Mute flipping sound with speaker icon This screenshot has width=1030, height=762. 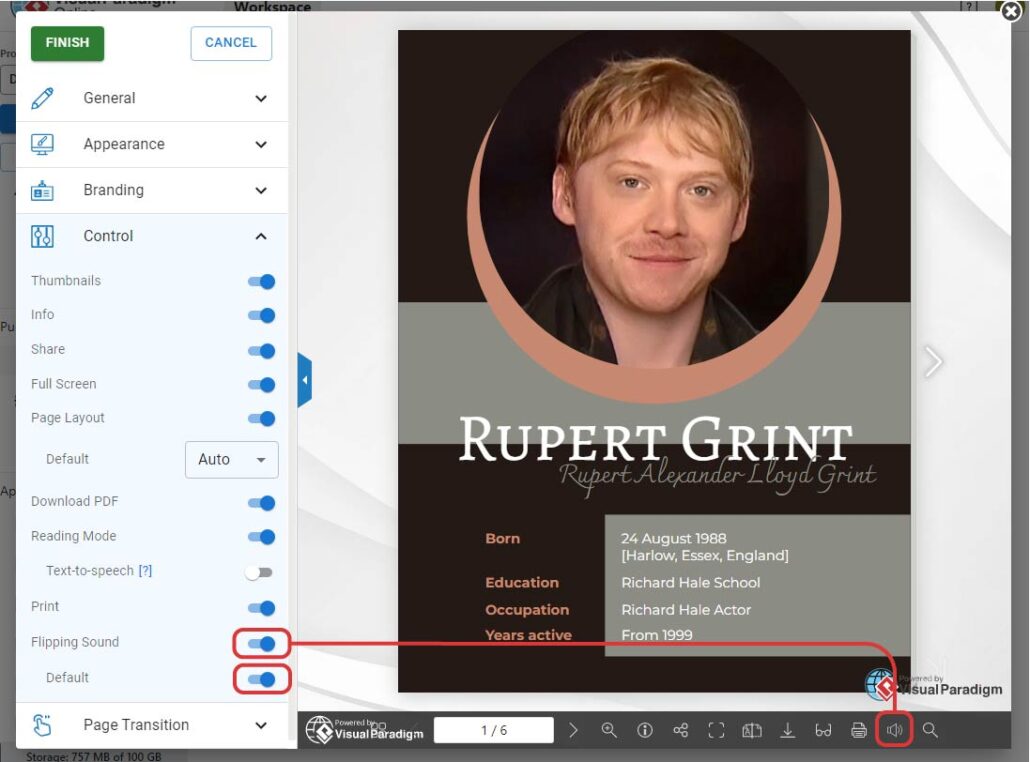click(x=895, y=730)
